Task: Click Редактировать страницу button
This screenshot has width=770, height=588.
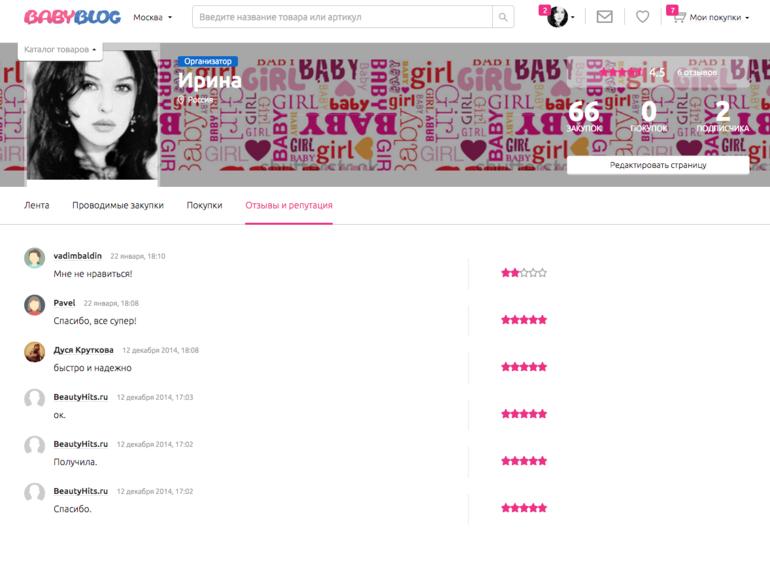Action: coord(657,165)
